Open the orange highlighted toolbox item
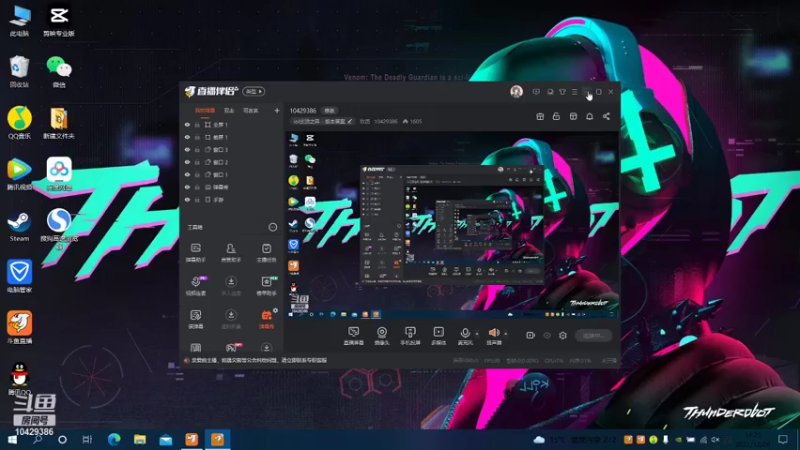The width and height of the screenshot is (800, 450). click(266, 319)
